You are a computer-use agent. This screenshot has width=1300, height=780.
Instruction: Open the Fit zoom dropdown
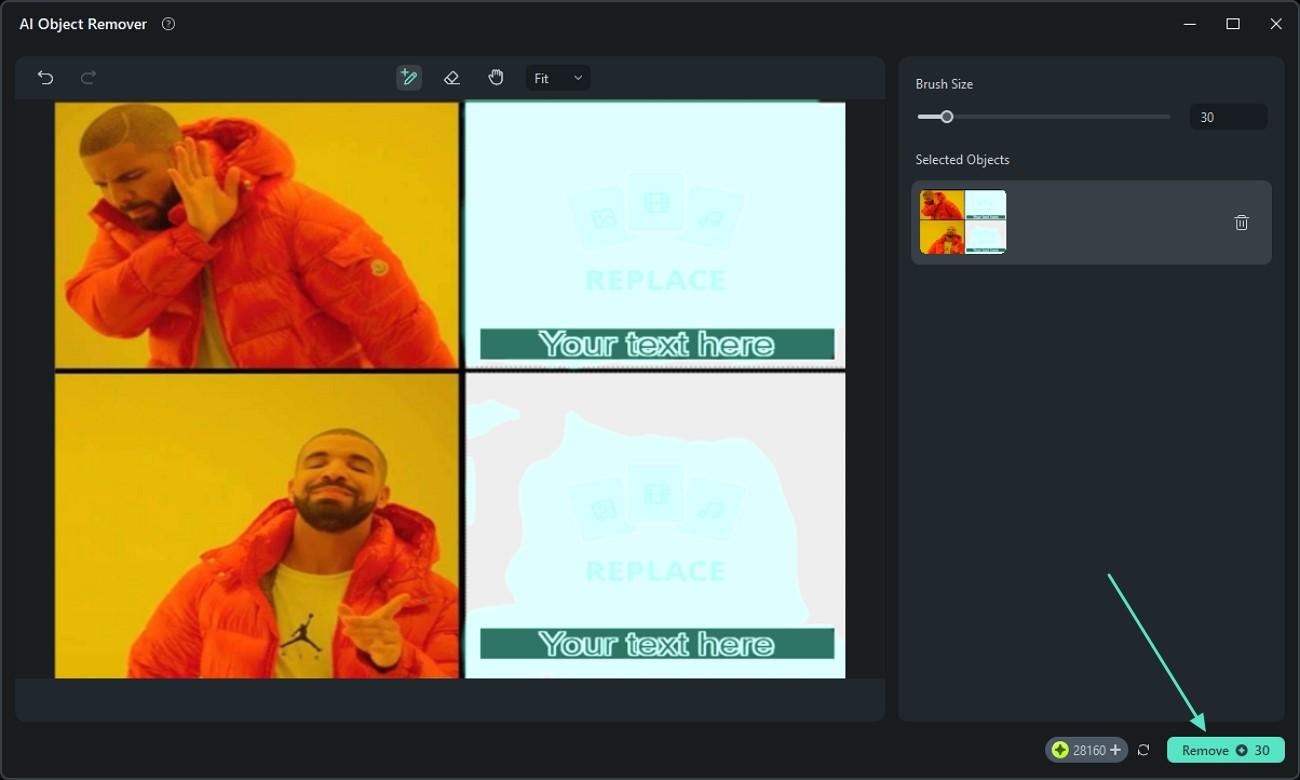tap(558, 78)
